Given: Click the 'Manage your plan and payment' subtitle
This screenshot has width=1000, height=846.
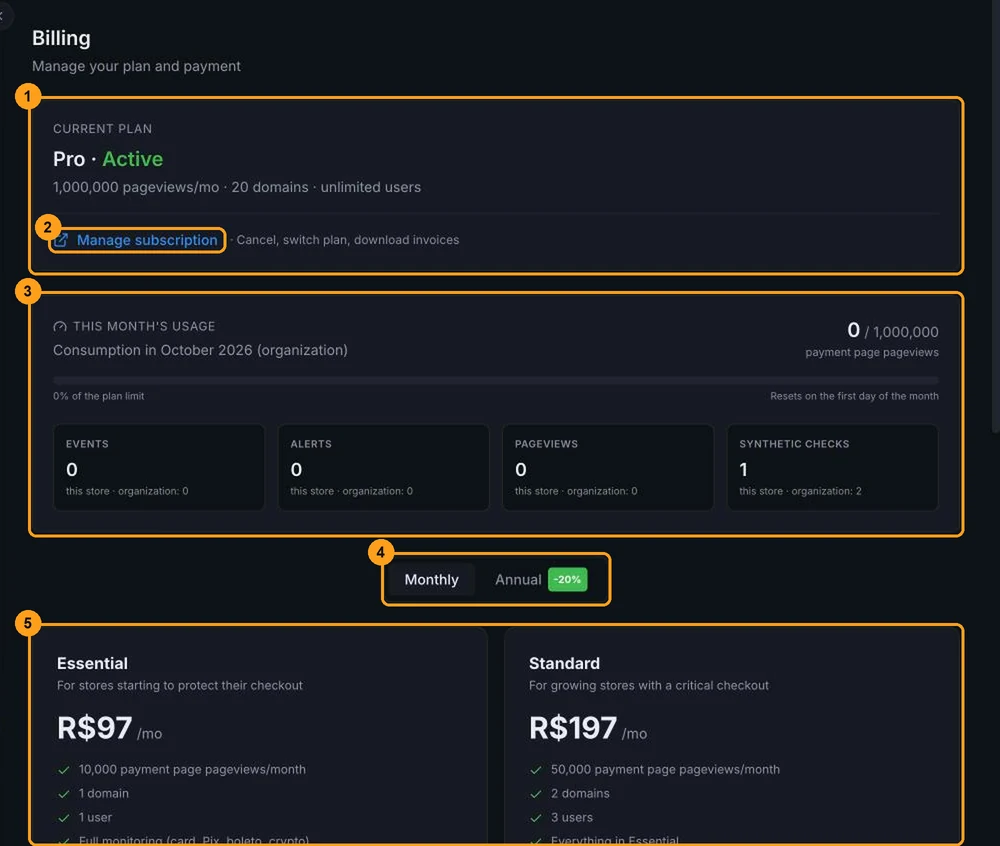Looking at the screenshot, I should [x=136, y=66].
